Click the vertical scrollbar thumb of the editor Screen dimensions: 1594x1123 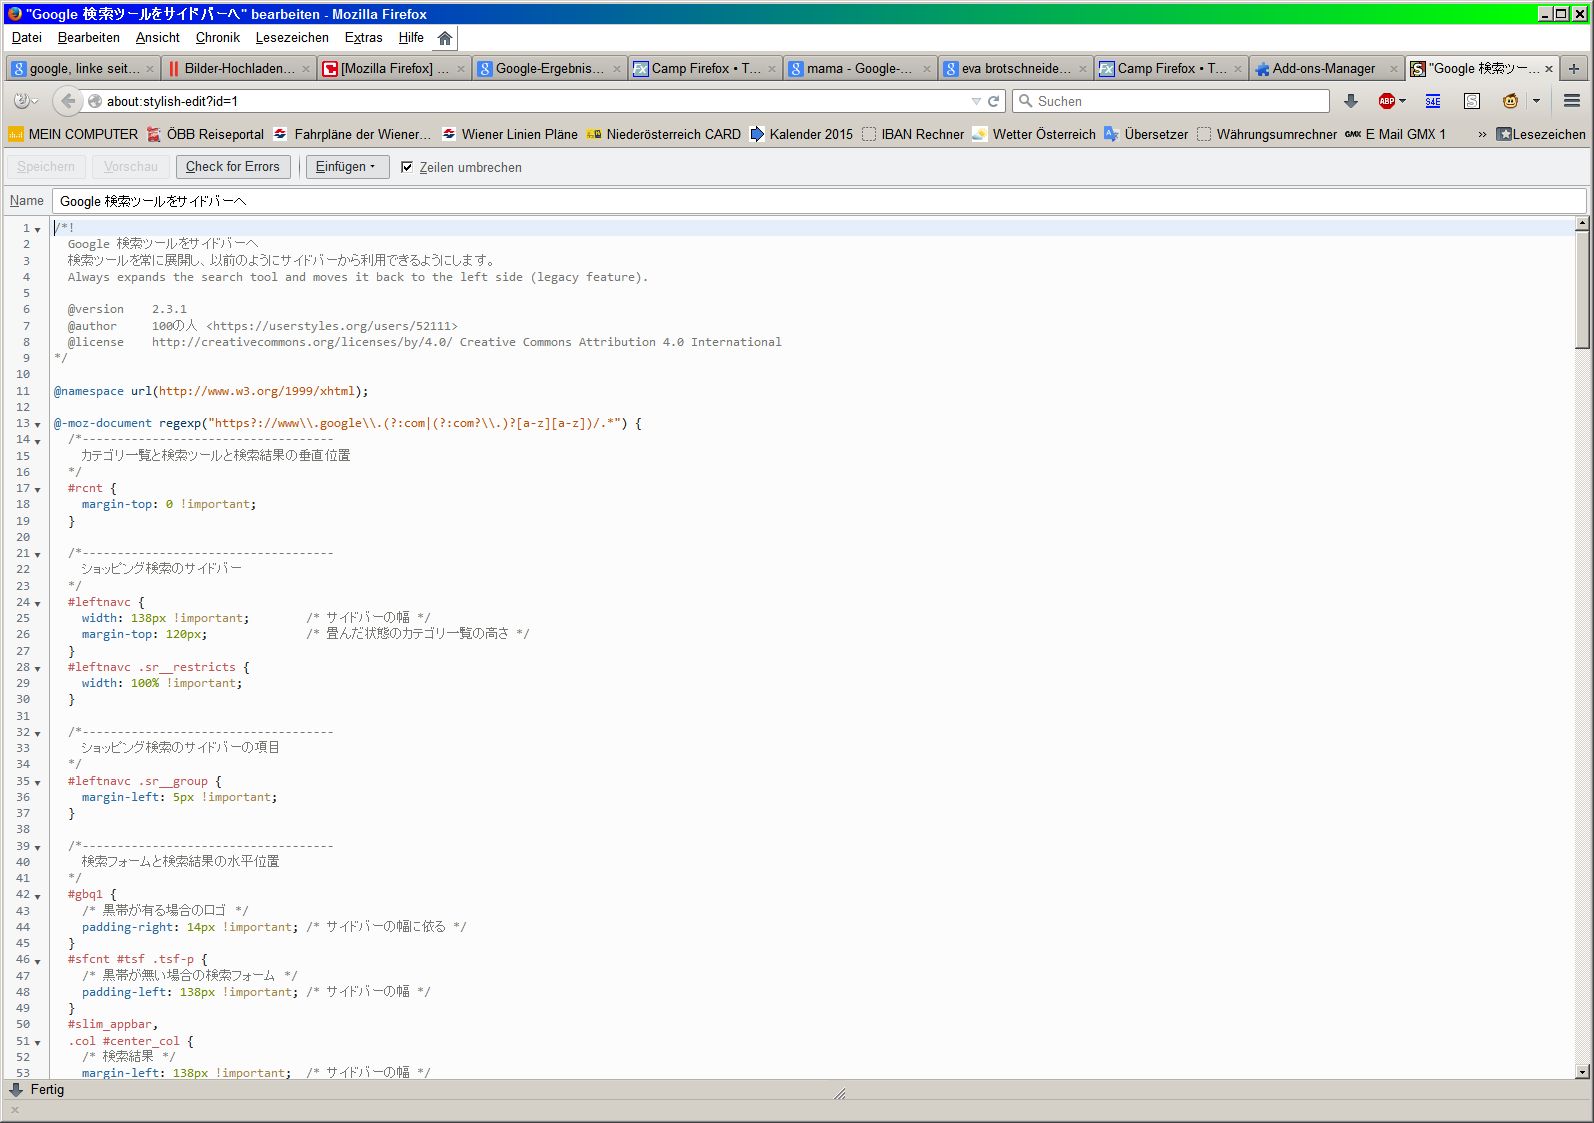pyautogui.click(x=1582, y=290)
